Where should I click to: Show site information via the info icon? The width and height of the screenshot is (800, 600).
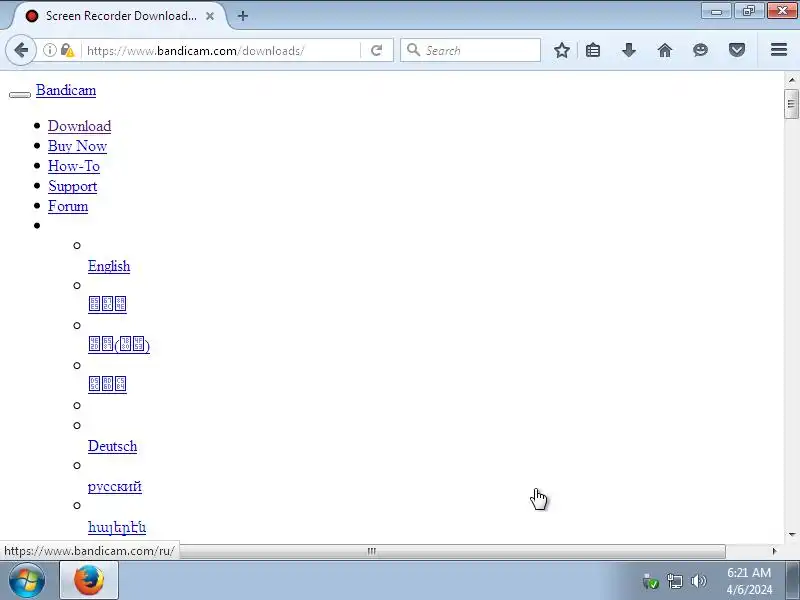pos(49,50)
